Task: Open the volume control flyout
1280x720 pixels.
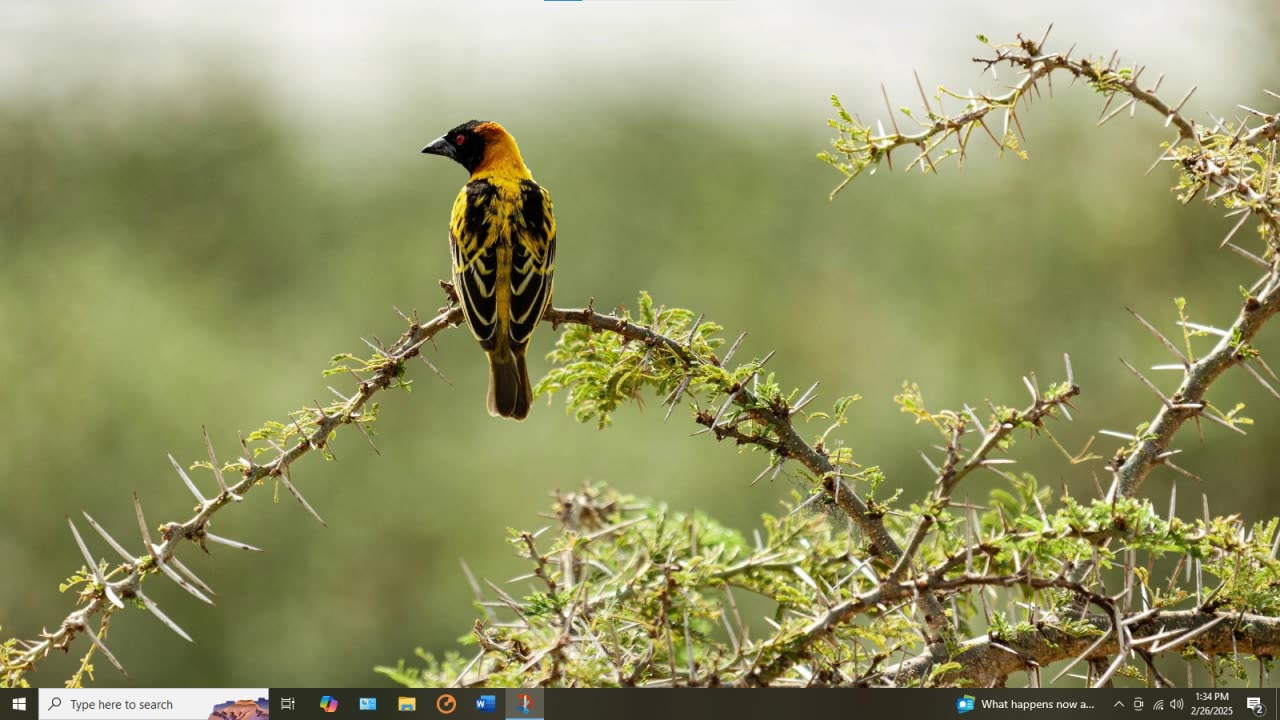Action: click(x=1177, y=704)
